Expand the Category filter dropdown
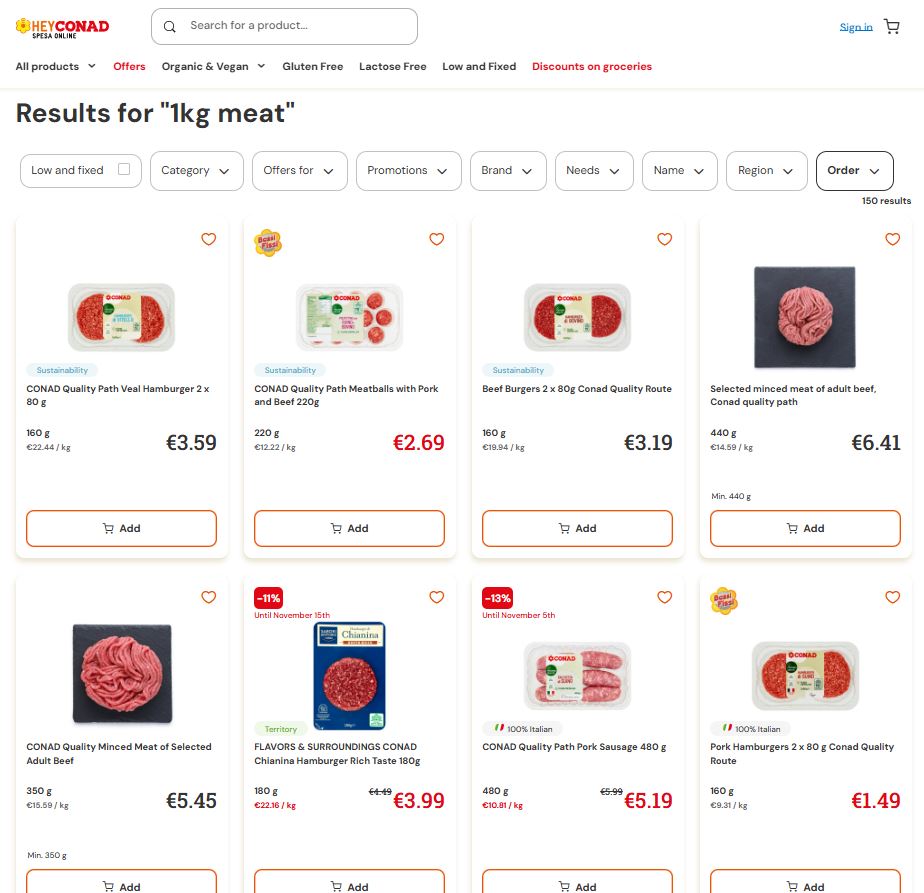Screen dimensions: 924x893 197,171
